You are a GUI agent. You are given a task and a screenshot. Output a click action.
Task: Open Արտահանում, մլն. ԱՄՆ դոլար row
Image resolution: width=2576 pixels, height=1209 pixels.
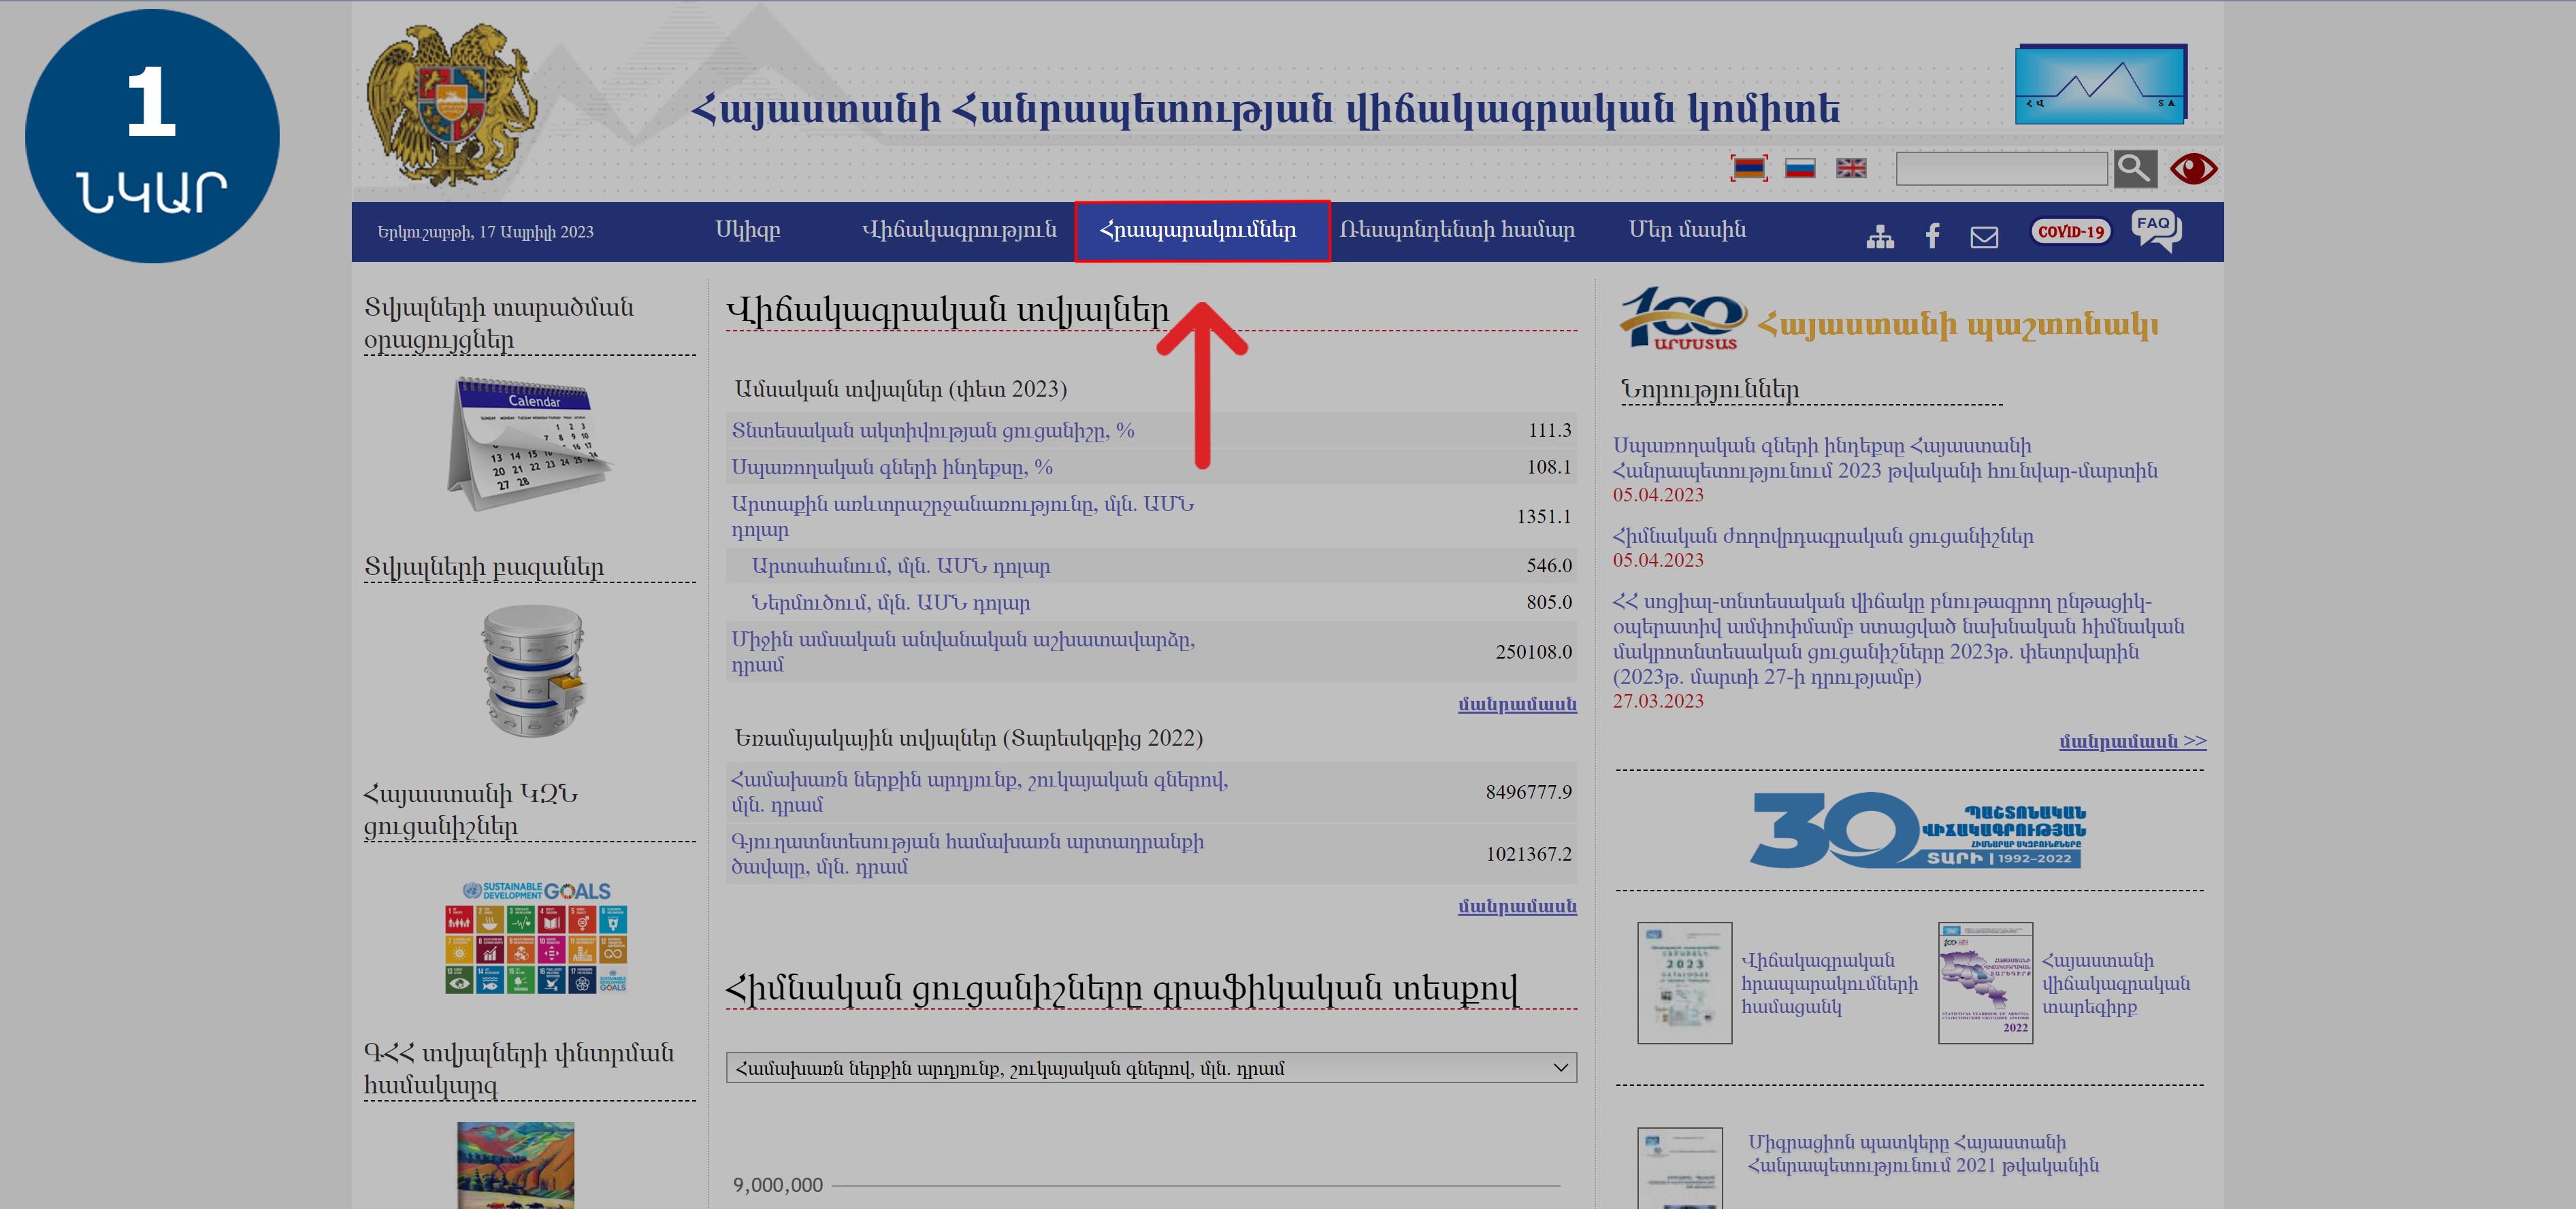1151,566
